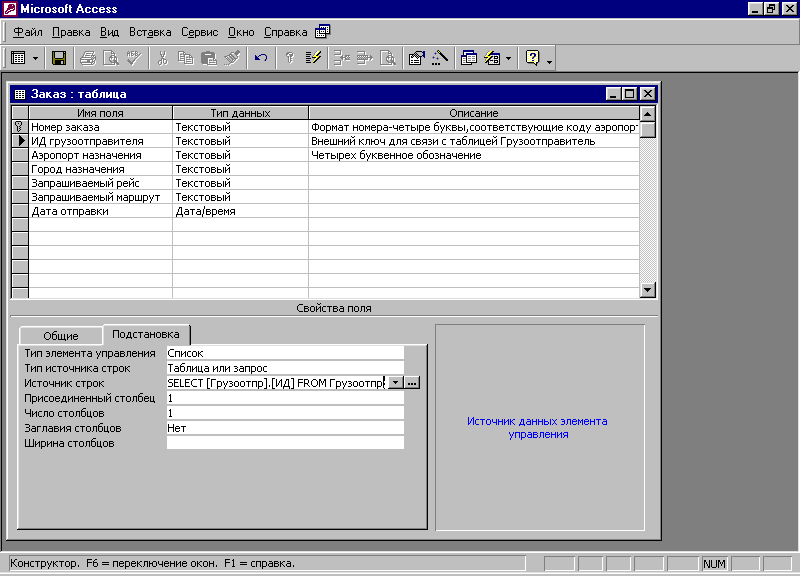Image resolution: width=800 pixels, height=576 pixels.
Task: Select the Подстановка tab
Action: (146, 334)
